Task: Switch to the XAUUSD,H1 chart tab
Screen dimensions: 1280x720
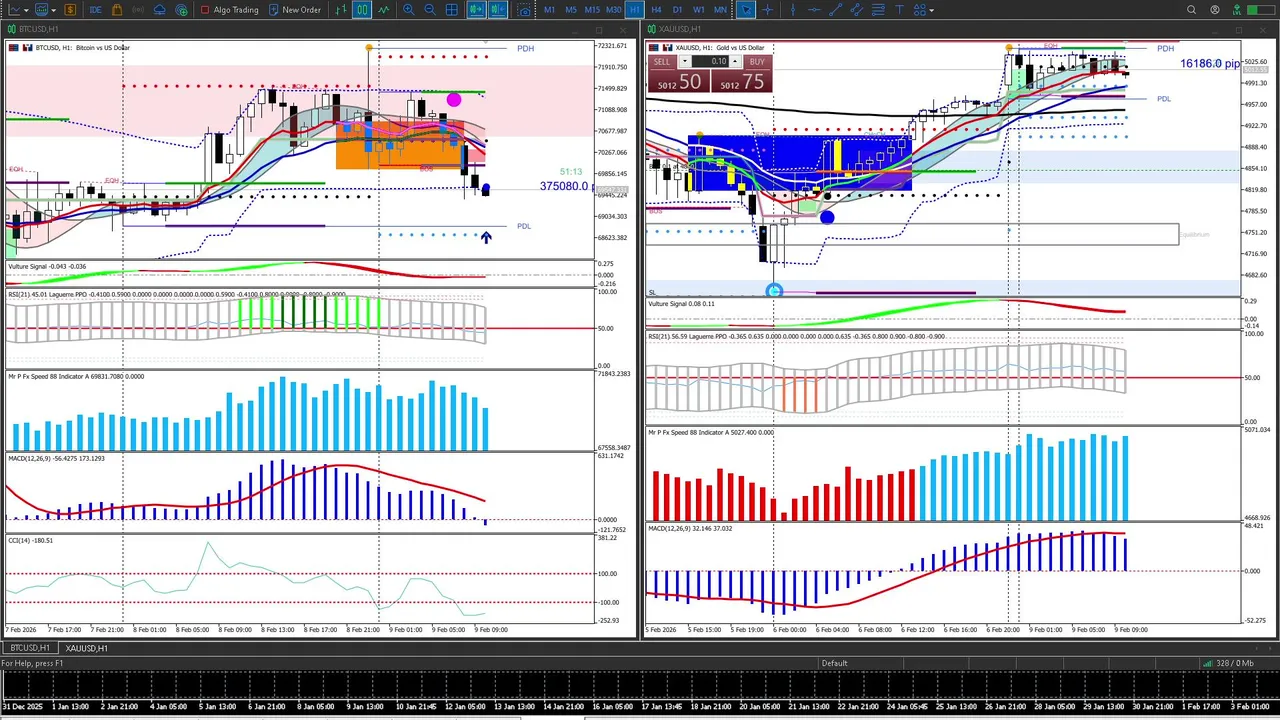Action: (x=87, y=648)
